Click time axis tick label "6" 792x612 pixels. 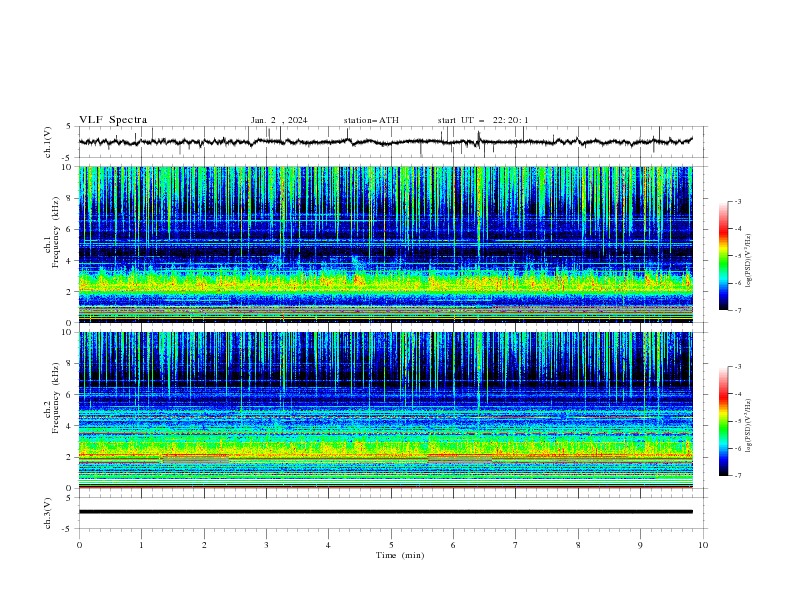[x=454, y=545]
